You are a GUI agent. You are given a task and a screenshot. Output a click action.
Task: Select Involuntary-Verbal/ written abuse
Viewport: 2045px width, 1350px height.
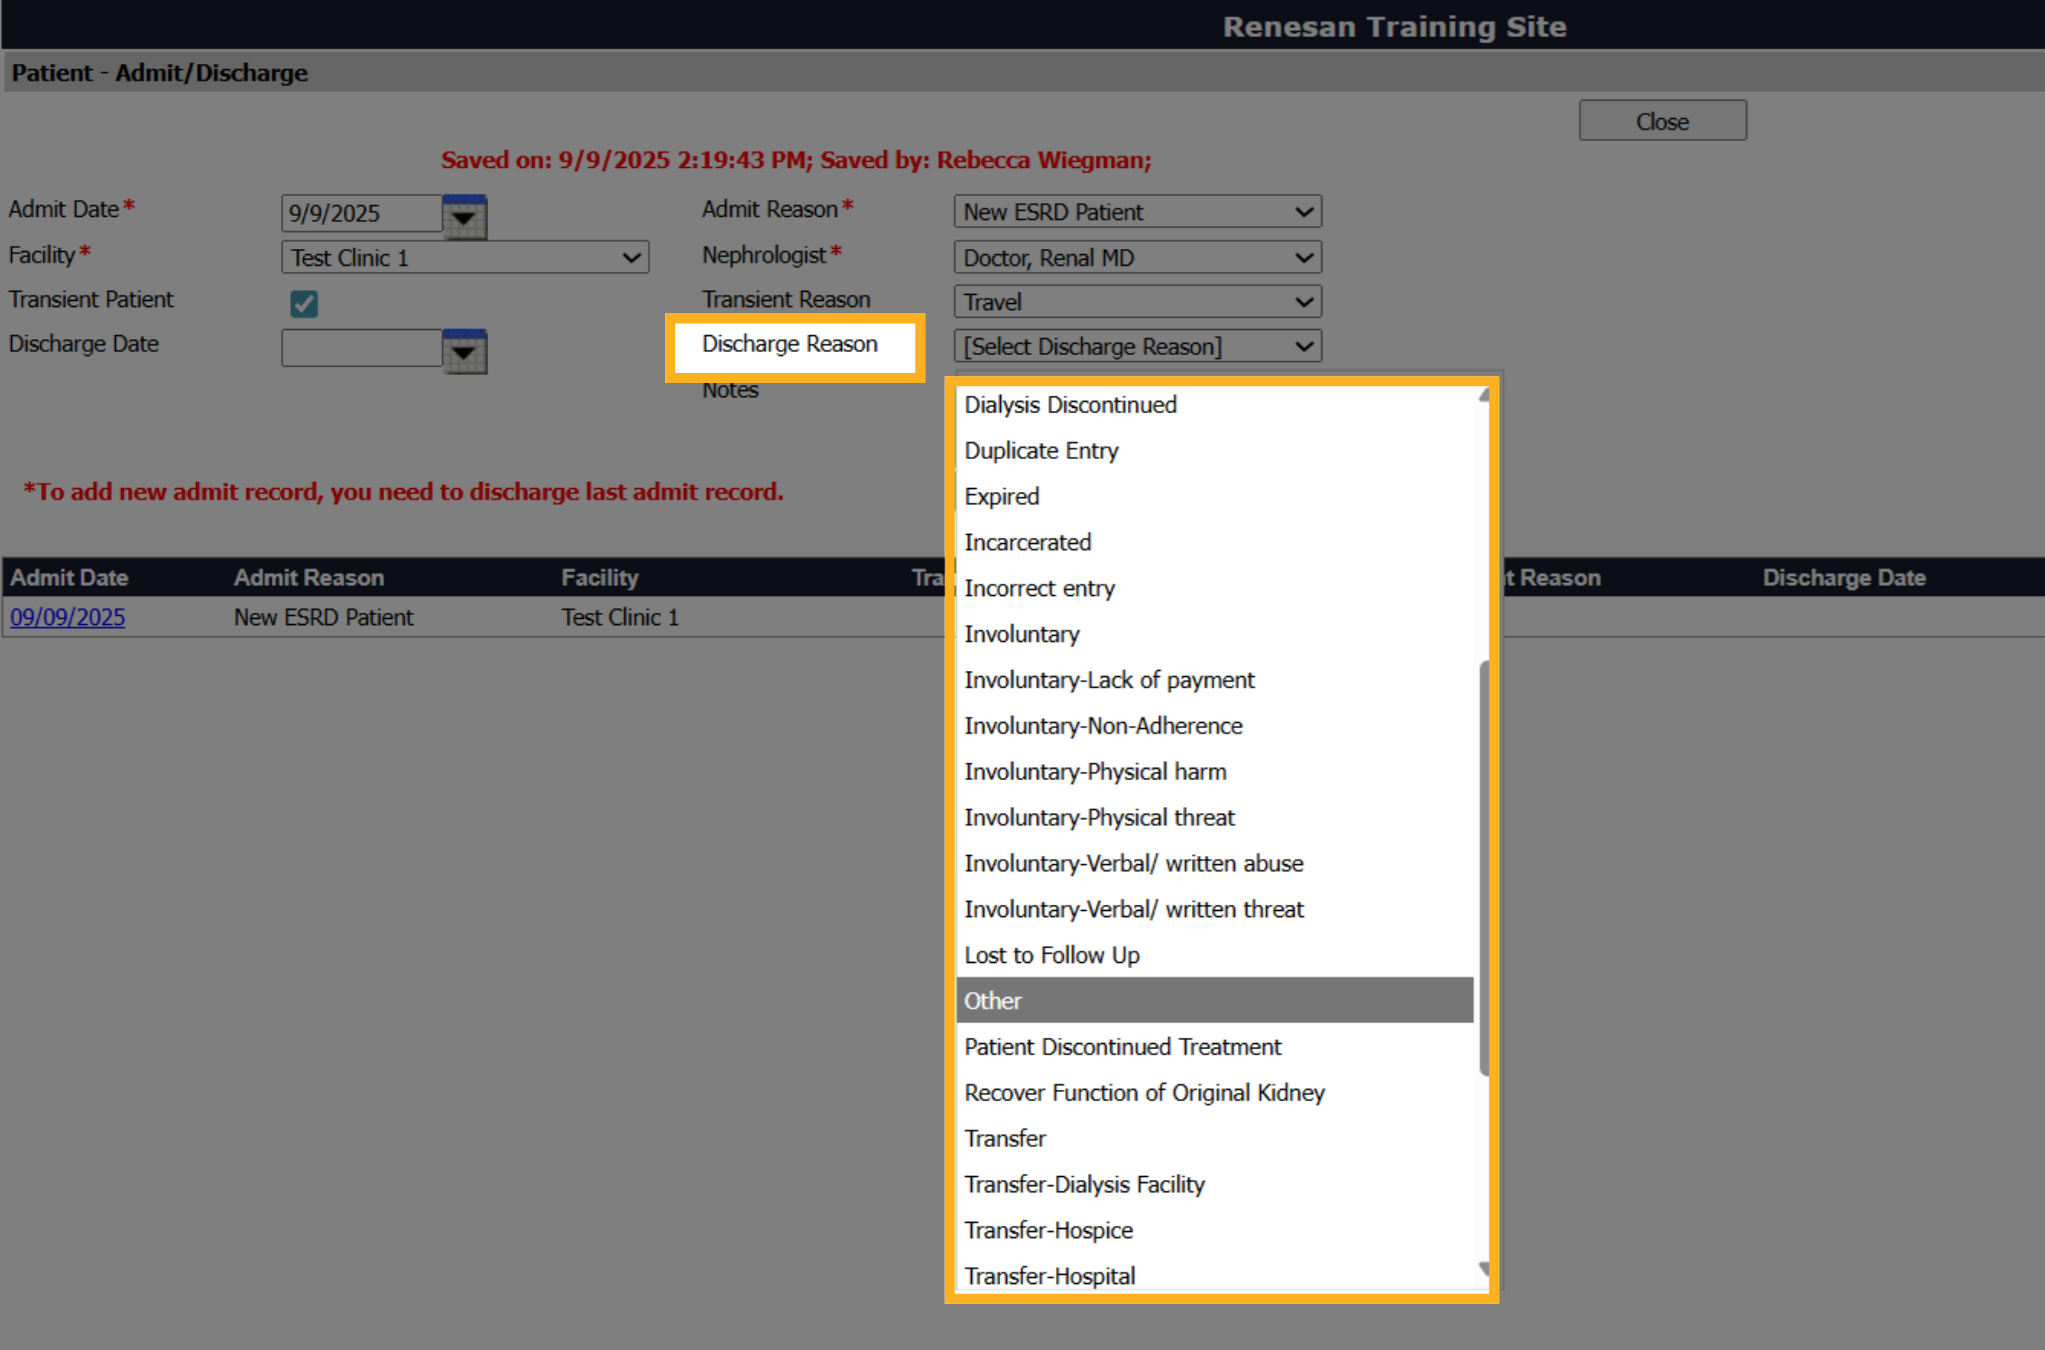click(1215, 865)
